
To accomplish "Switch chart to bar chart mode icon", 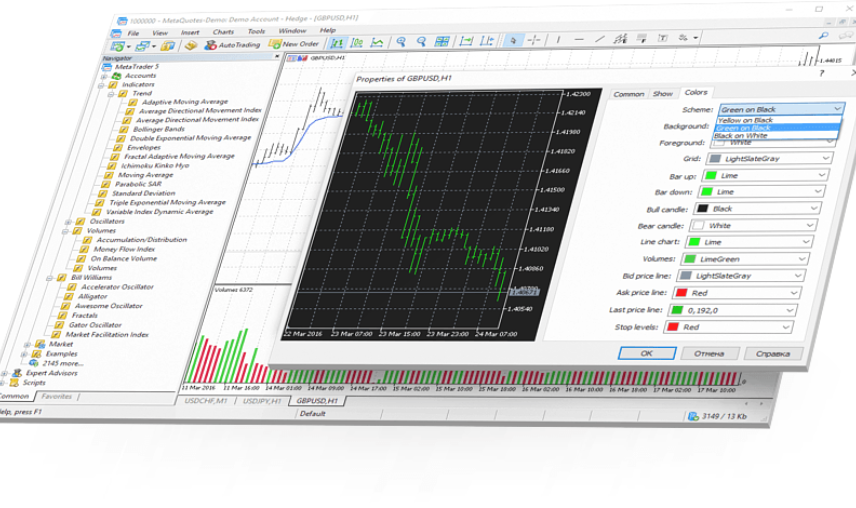I will (337, 43).
